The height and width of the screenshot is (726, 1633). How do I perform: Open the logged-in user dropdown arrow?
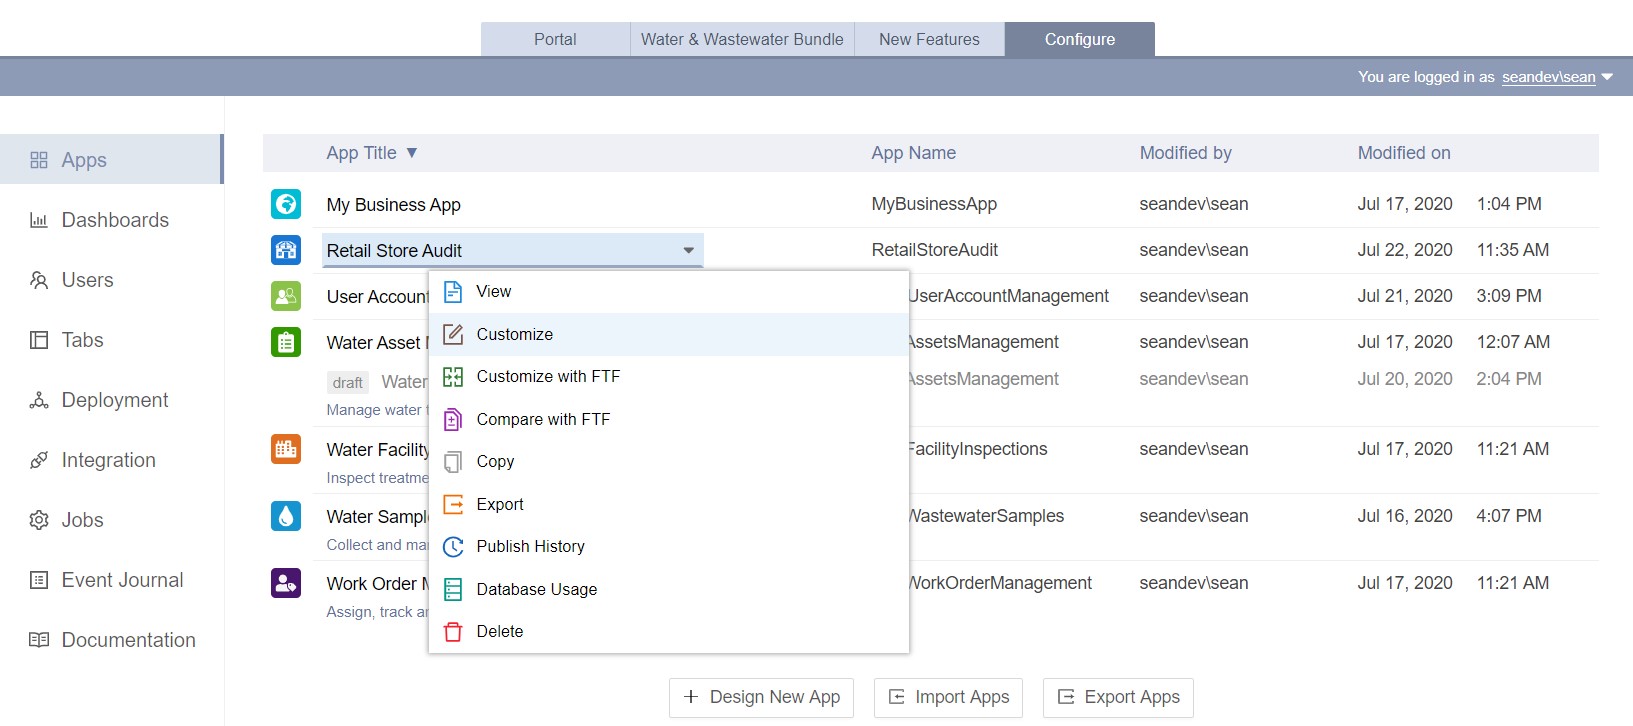click(1608, 77)
